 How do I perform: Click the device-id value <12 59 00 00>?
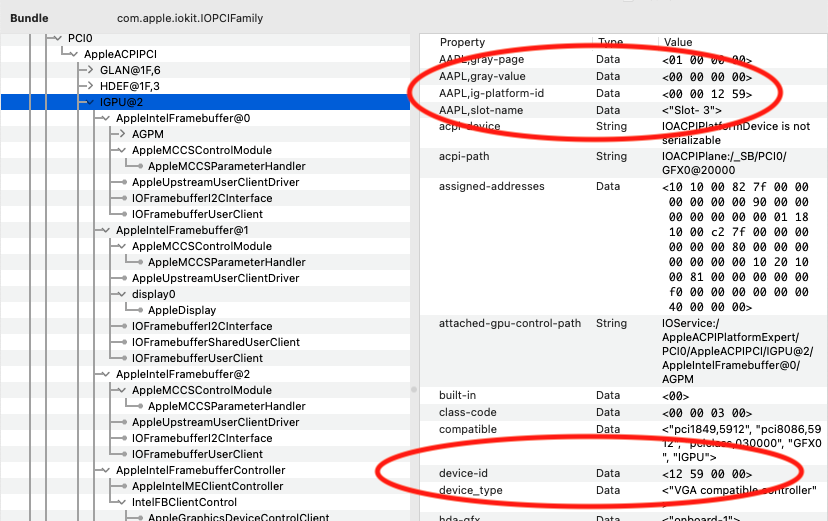(707, 474)
